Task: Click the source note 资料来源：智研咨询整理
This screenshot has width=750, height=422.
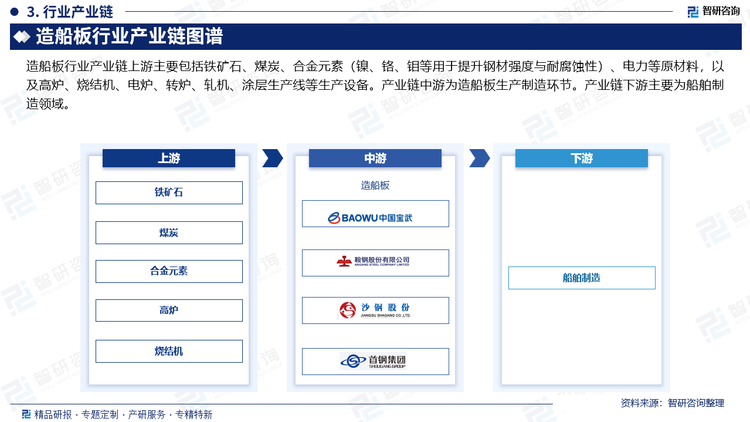Action: (x=672, y=403)
